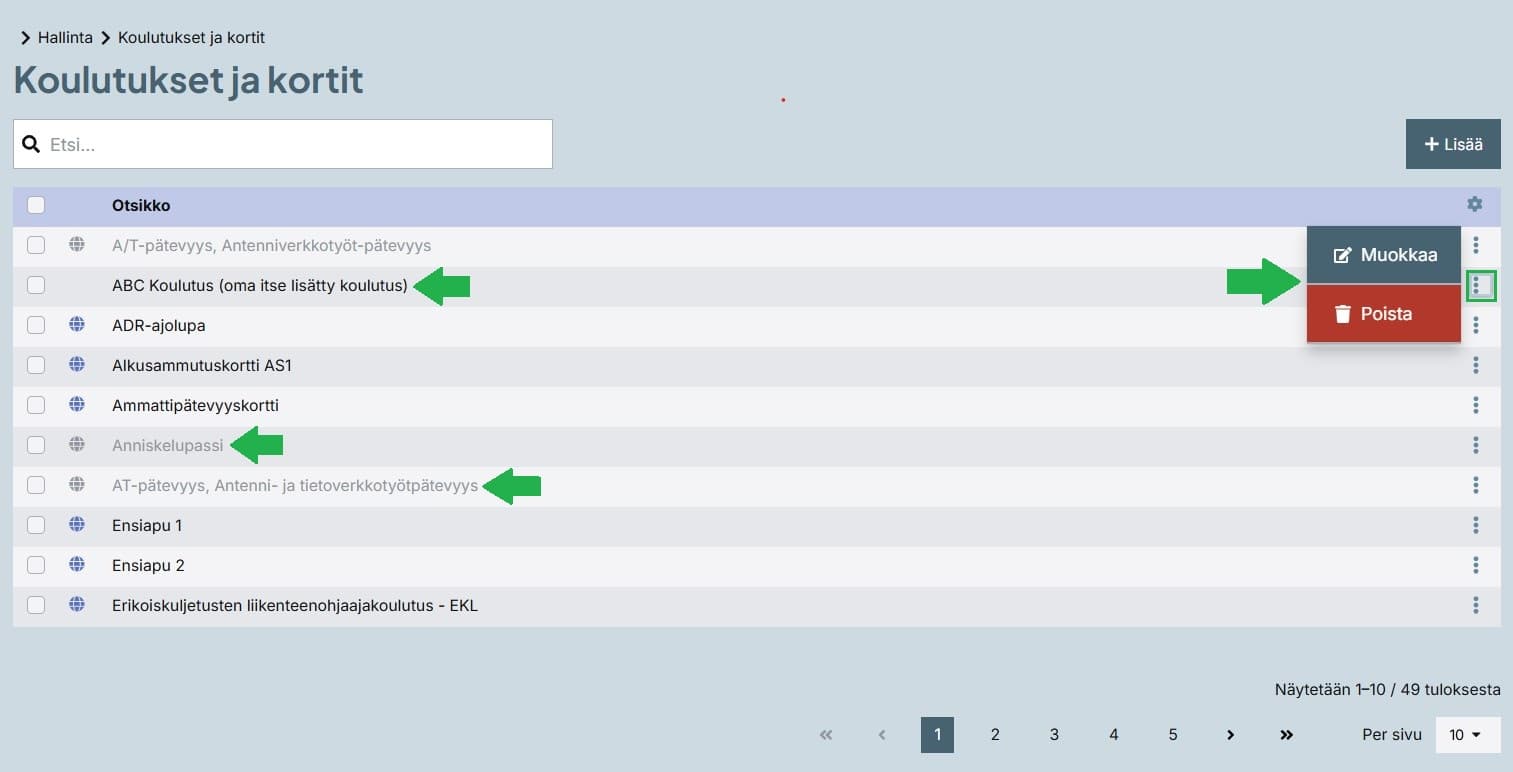Image resolution: width=1513 pixels, height=772 pixels.
Task: Click globe icon beside Alkusammutuskortti AS1
Action: coord(77,365)
